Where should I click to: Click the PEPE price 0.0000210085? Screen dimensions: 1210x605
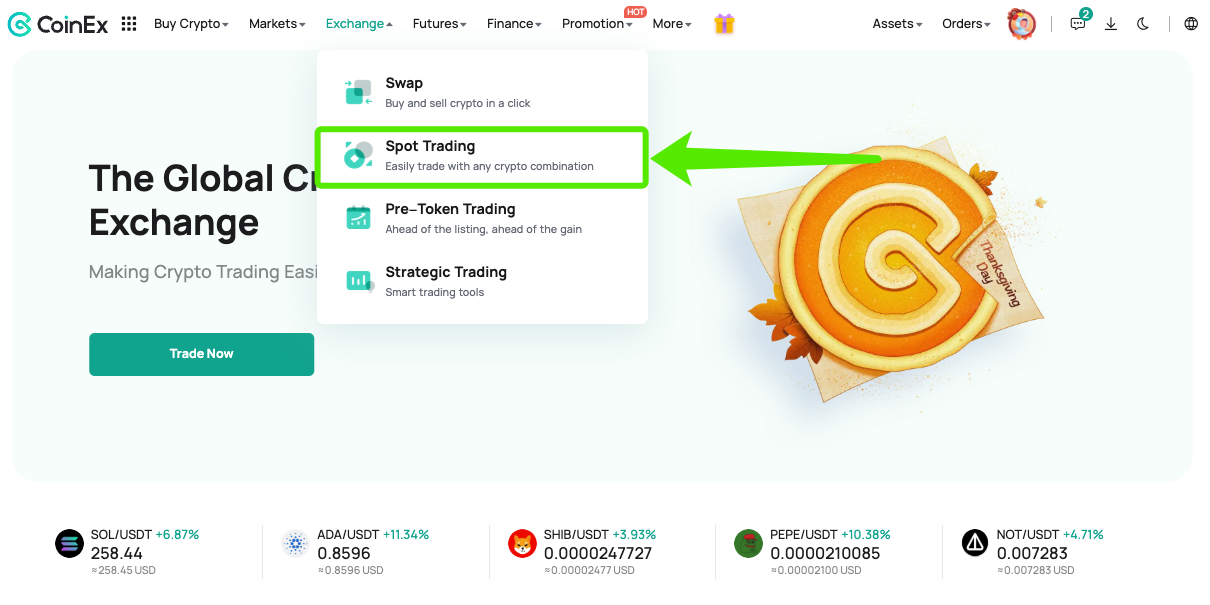(825, 553)
